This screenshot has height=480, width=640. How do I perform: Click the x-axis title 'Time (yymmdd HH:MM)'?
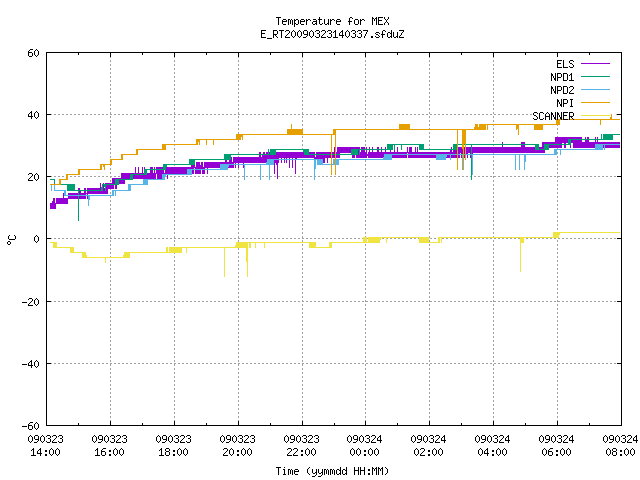pyautogui.click(x=332, y=471)
